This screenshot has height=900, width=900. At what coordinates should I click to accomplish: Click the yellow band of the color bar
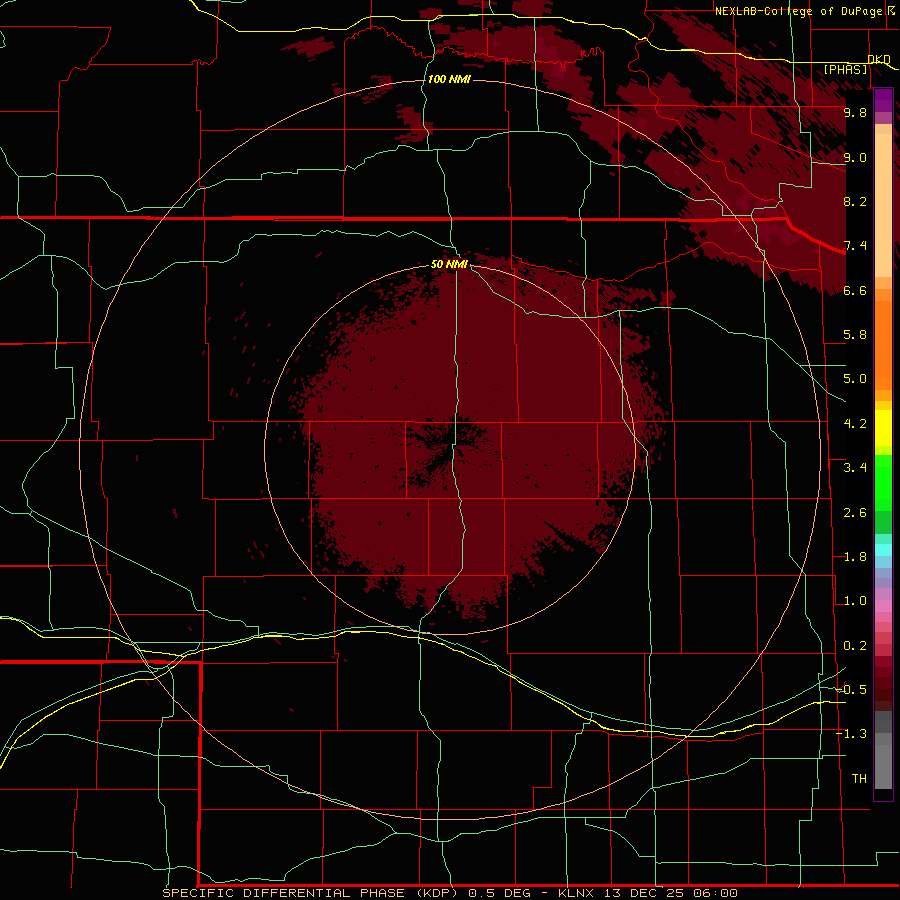(x=883, y=428)
